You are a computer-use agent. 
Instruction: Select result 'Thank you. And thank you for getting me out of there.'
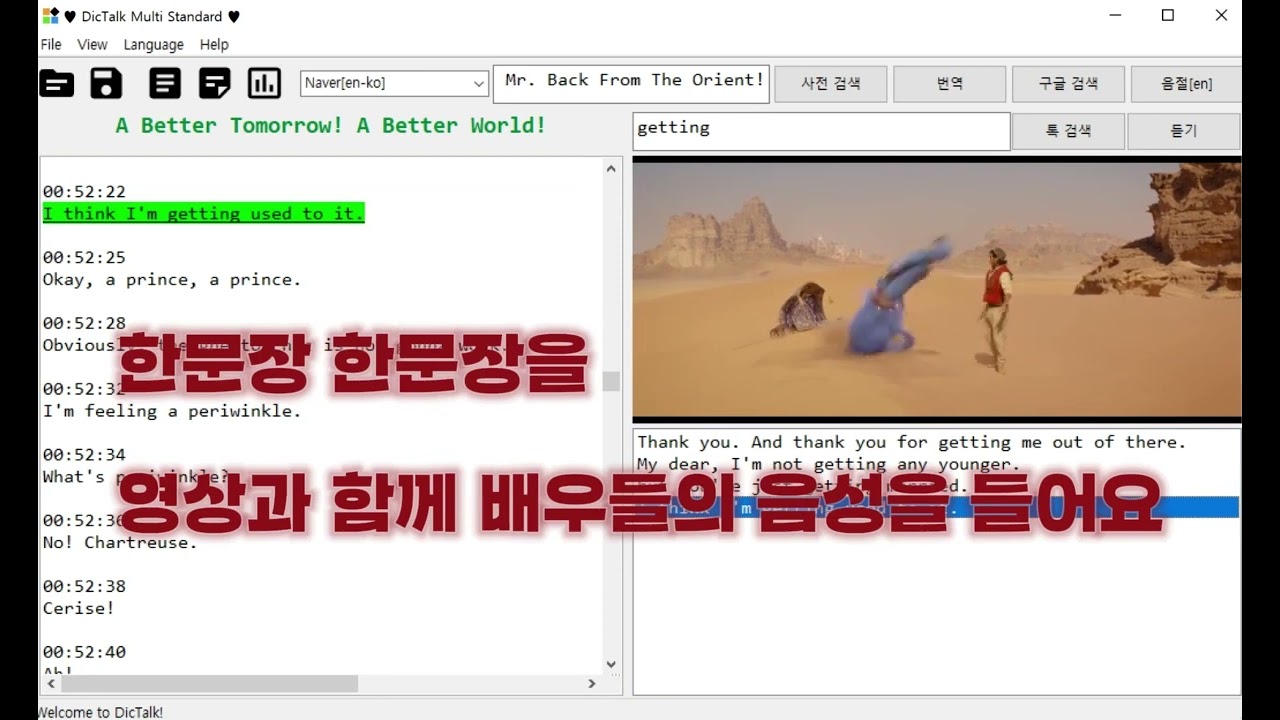pos(911,442)
